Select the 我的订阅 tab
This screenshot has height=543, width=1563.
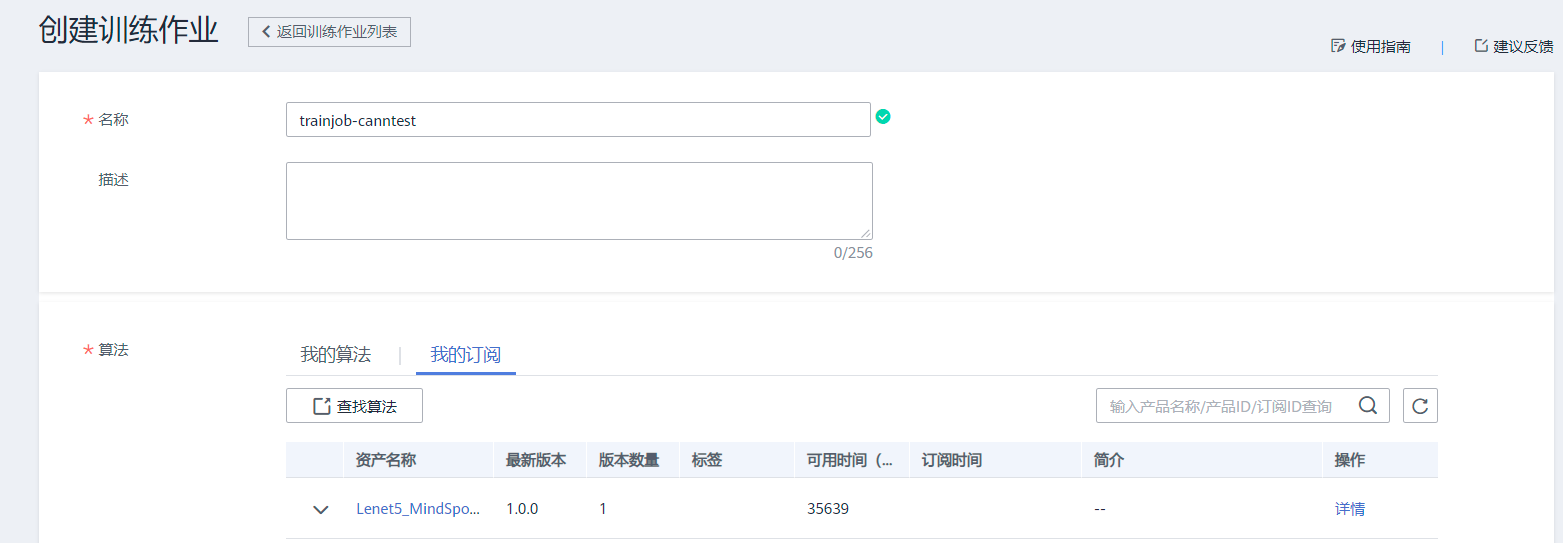(x=465, y=355)
